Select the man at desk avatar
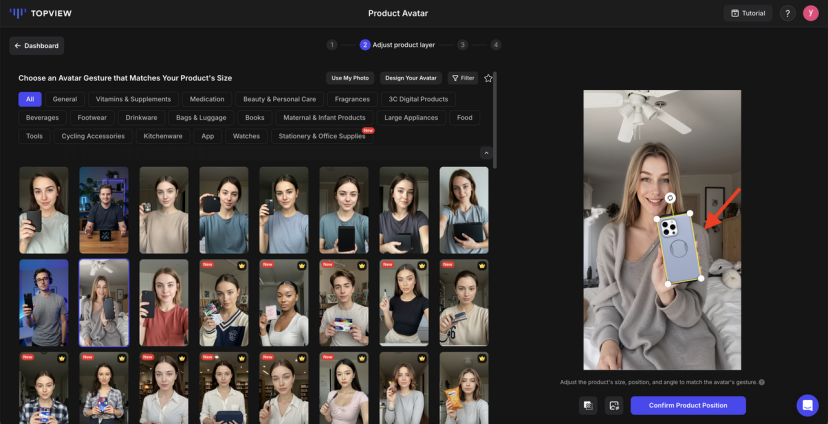The height and width of the screenshot is (424, 828). [104, 210]
